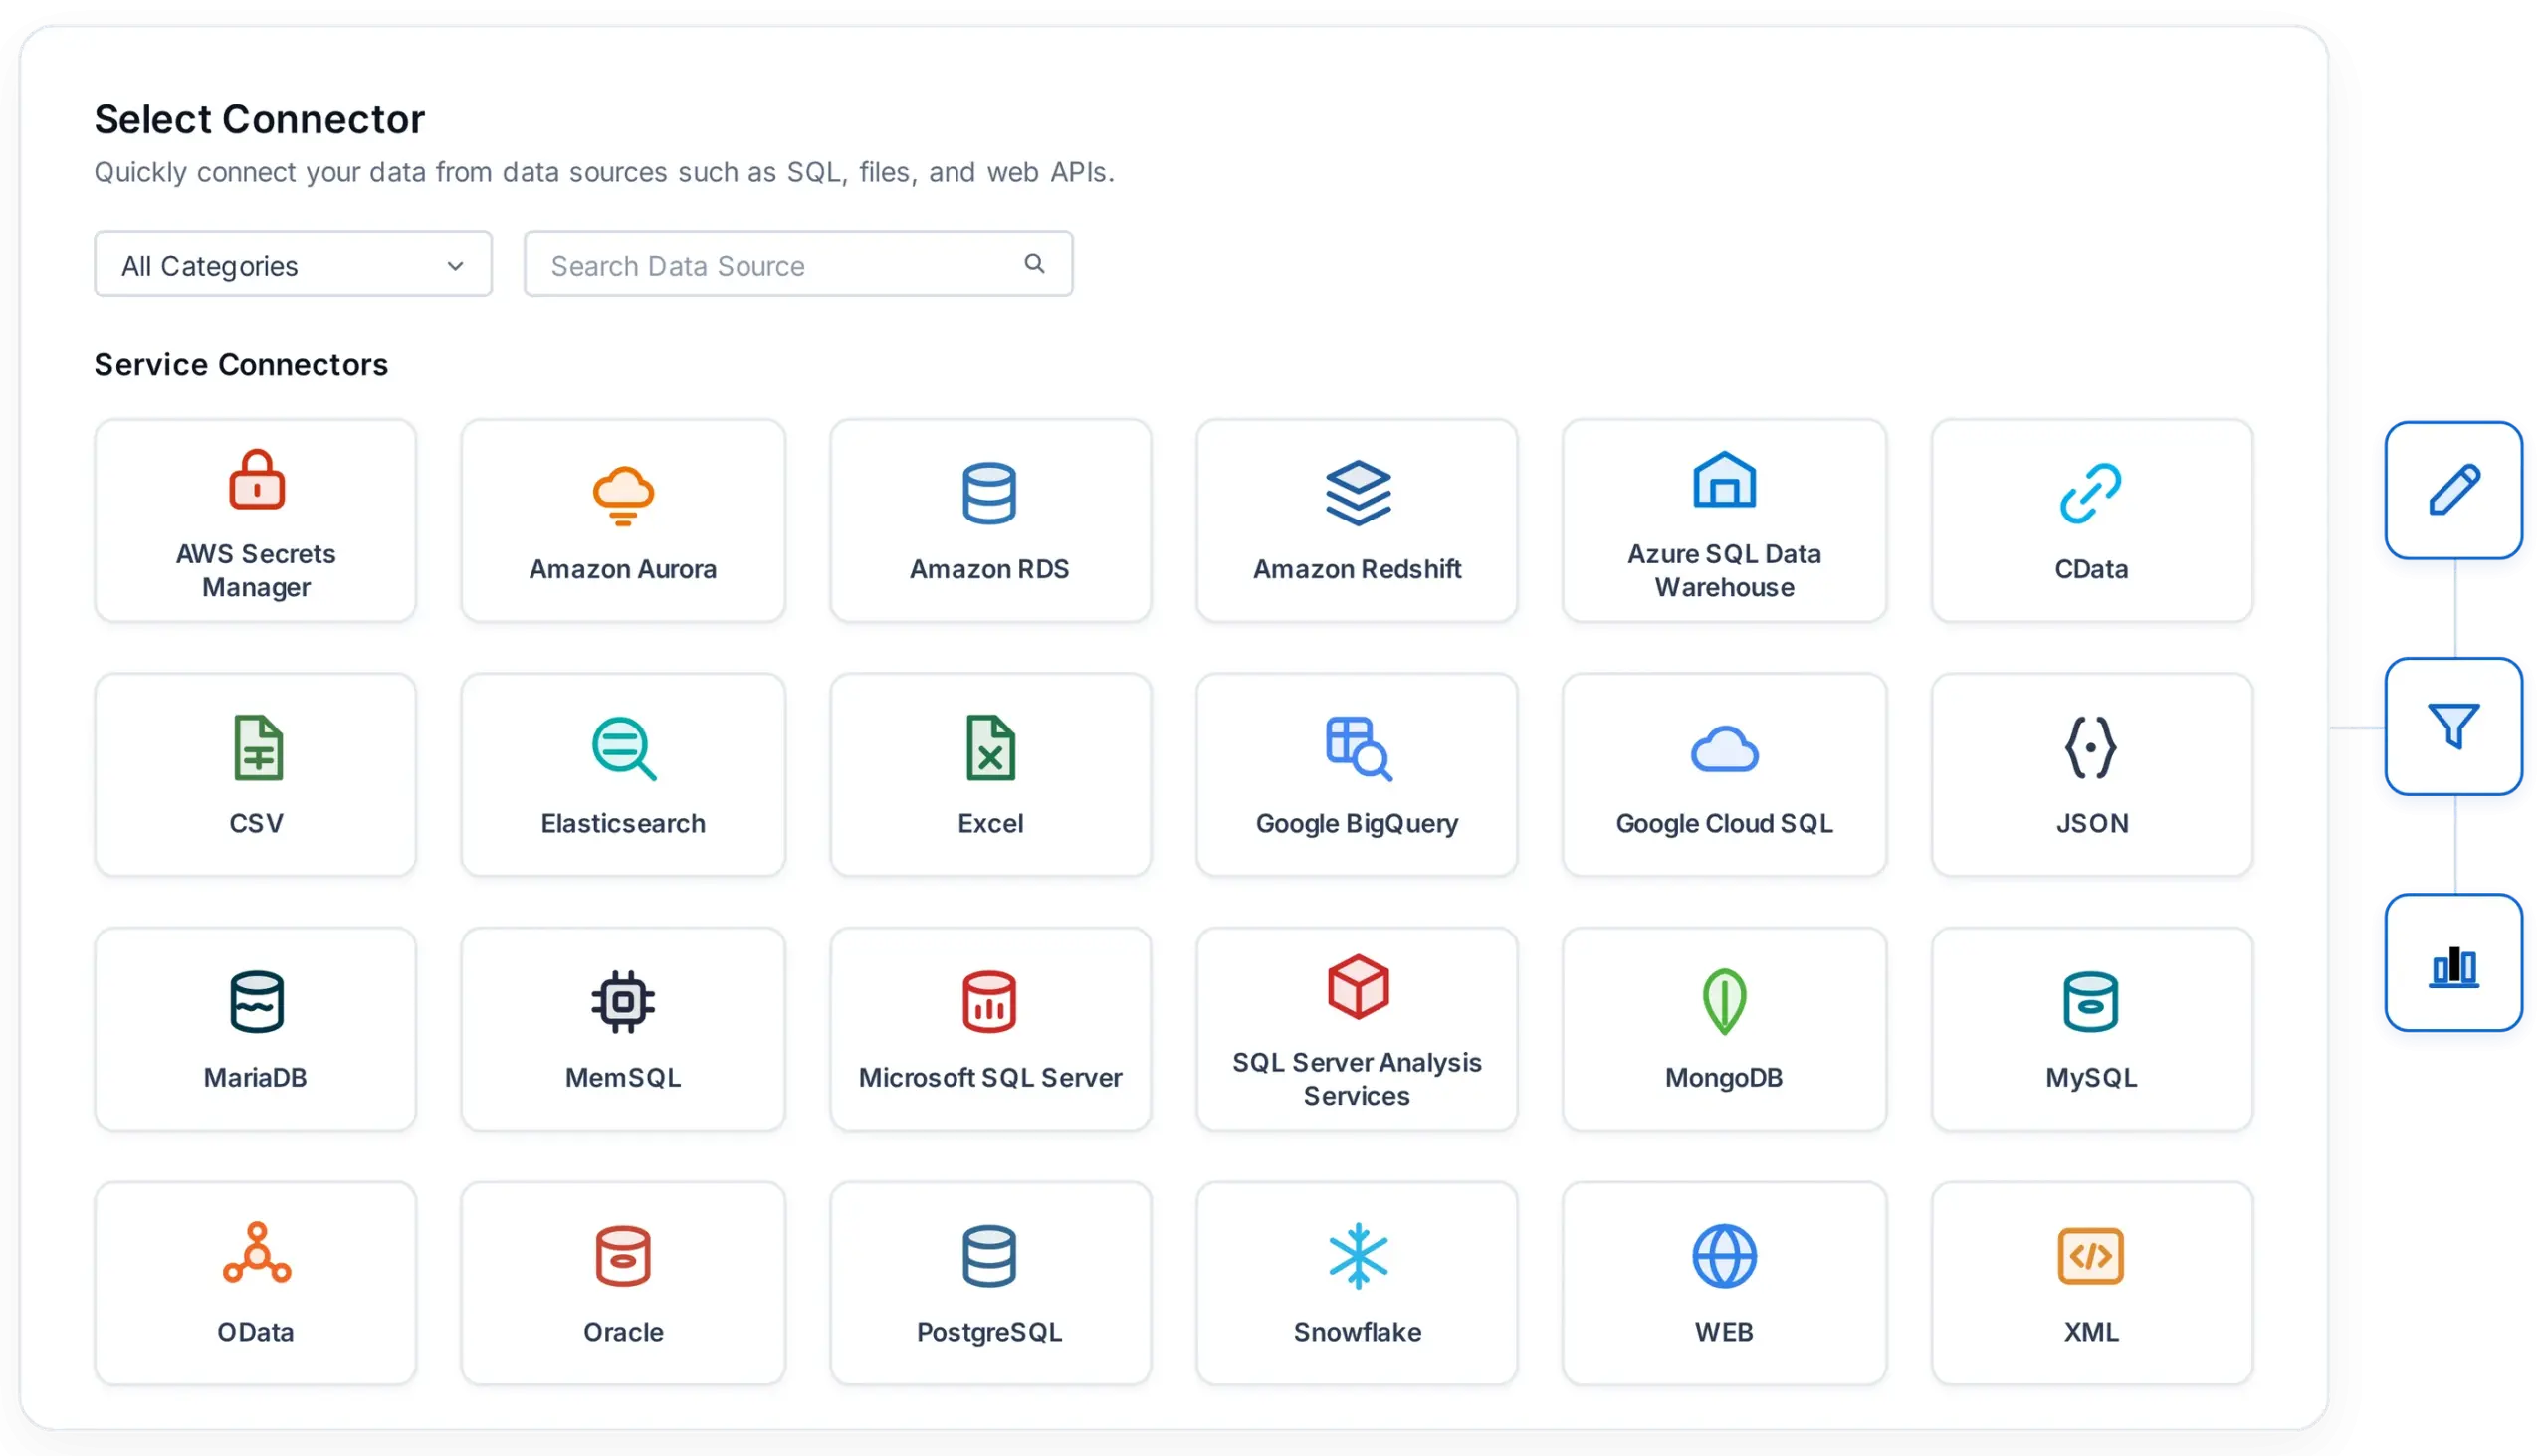Screen dimensions: 2548x1456
Task: Click the search magnifier icon
Action: click(x=1035, y=263)
